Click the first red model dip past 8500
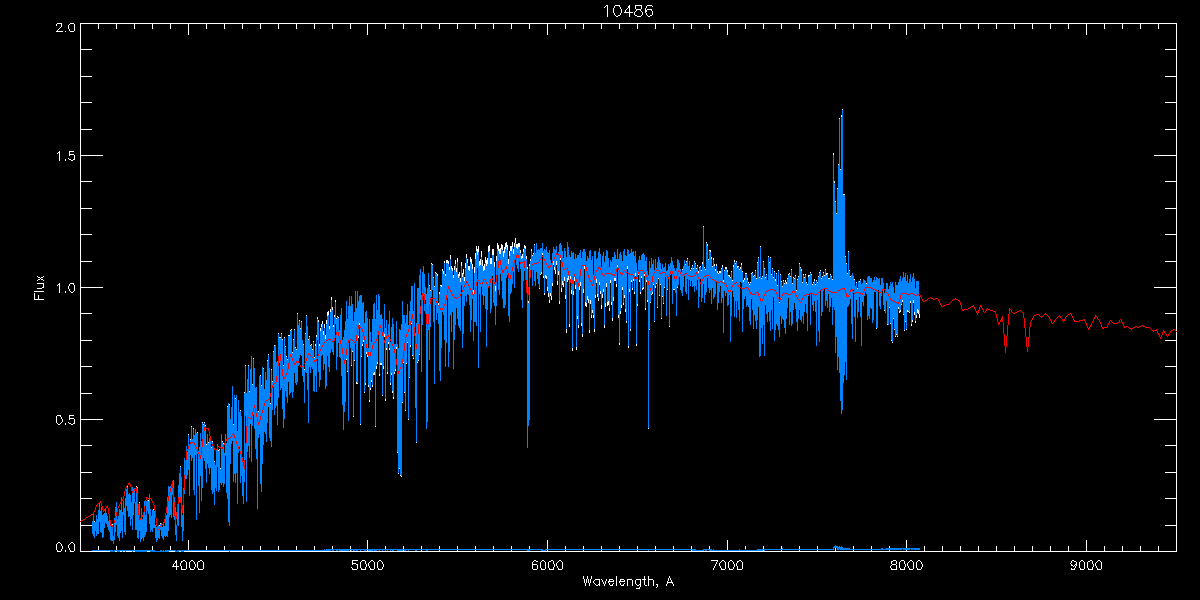 (x=1005, y=346)
